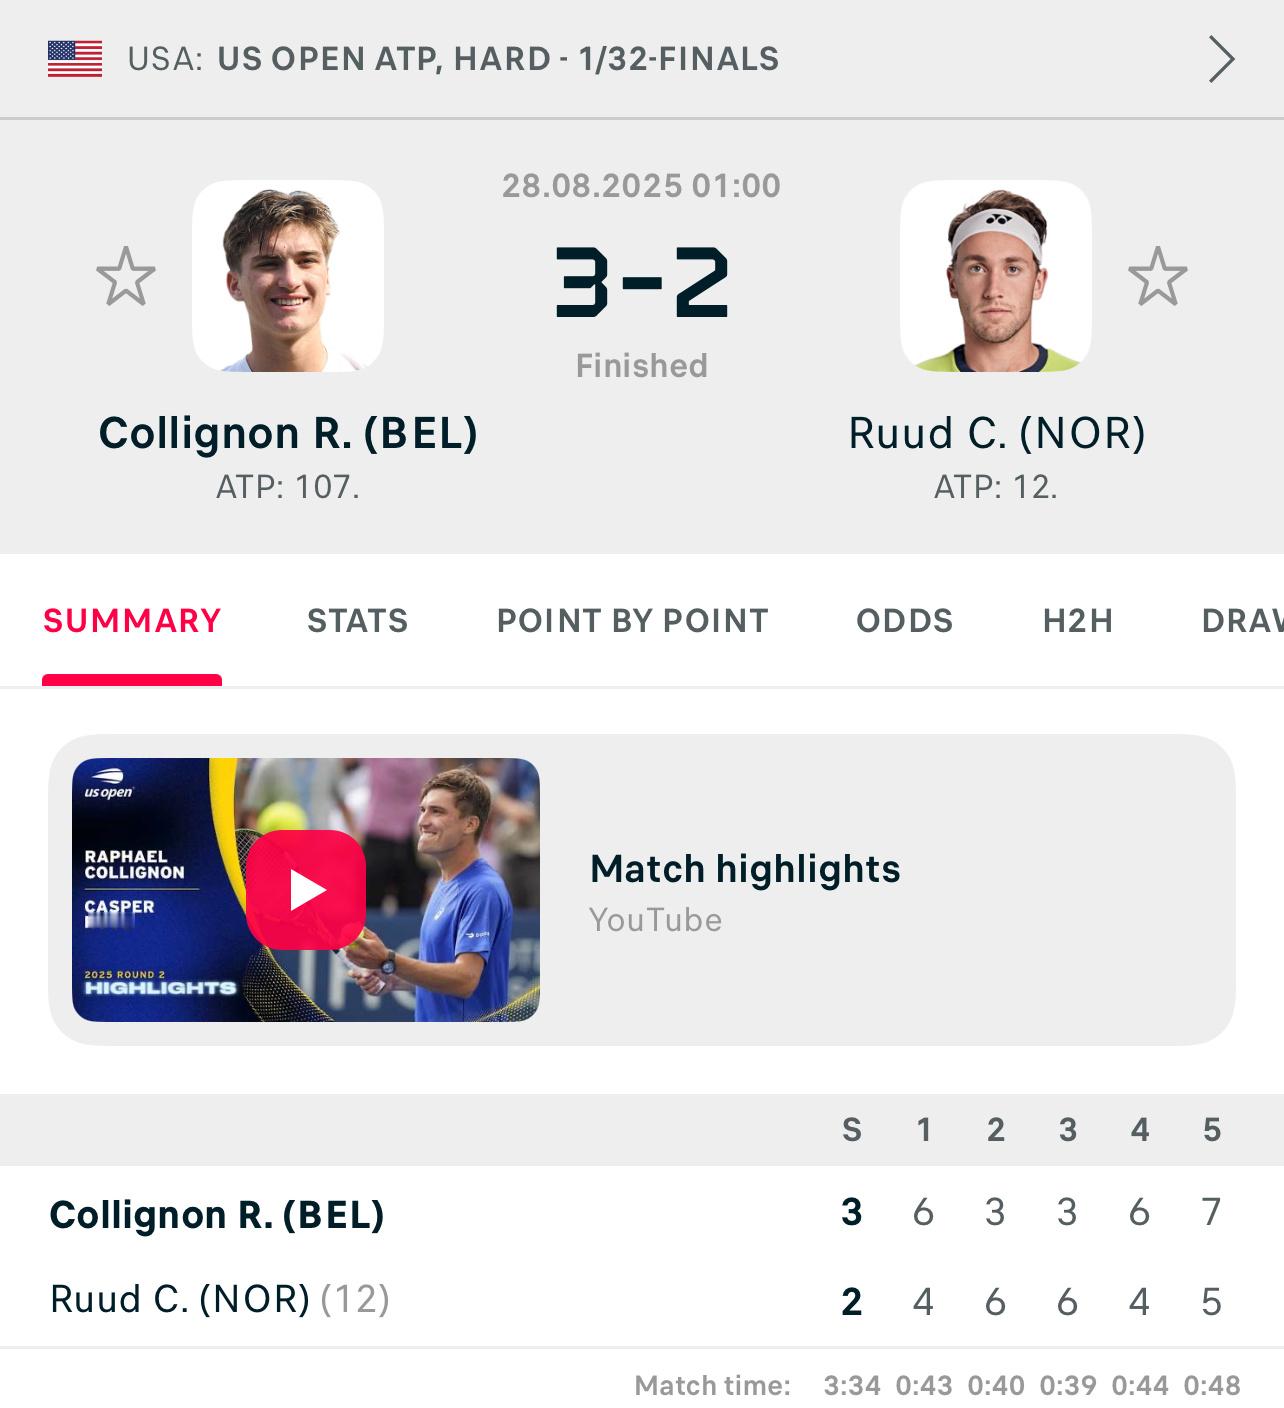This screenshot has width=1284, height=1408.
Task: Go to the H2H tab
Action: click(x=1078, y=621)
